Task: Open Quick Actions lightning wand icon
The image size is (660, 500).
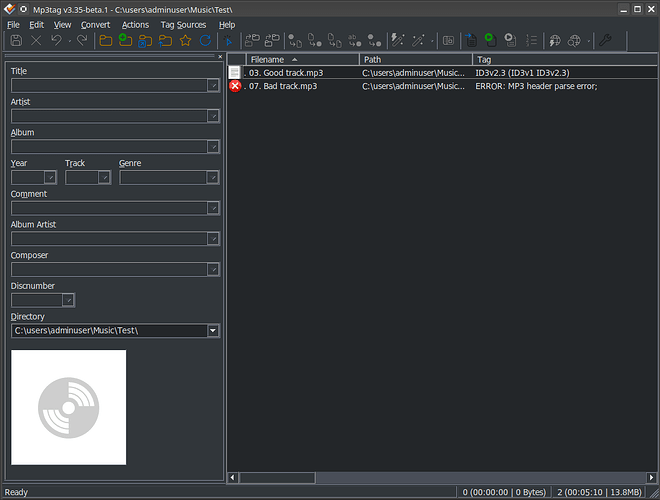Action: pos(397,41)
